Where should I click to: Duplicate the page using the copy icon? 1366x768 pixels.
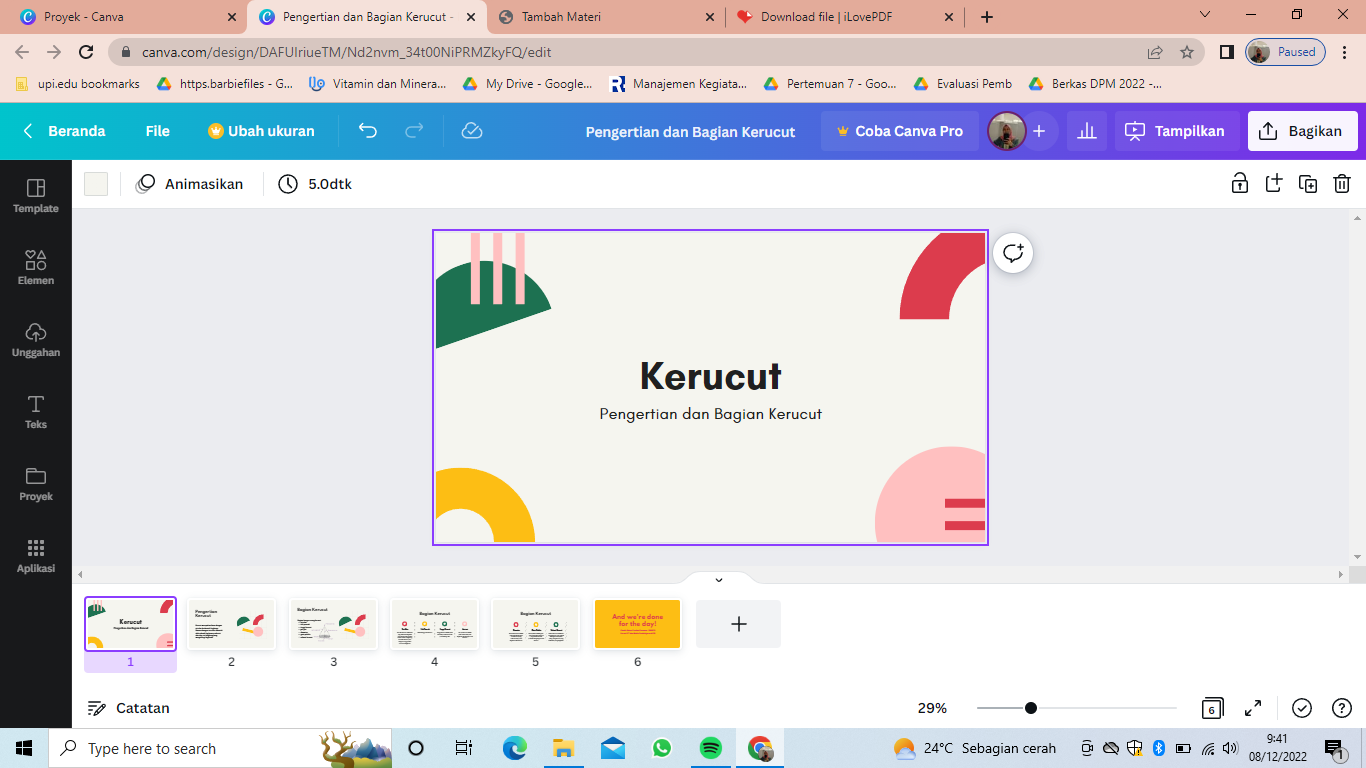[x=1308, y=183]
